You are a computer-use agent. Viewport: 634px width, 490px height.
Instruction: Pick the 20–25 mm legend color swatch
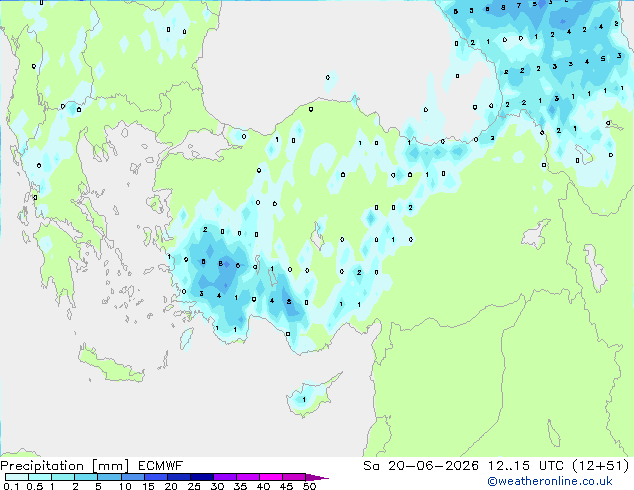pos(178,477)
